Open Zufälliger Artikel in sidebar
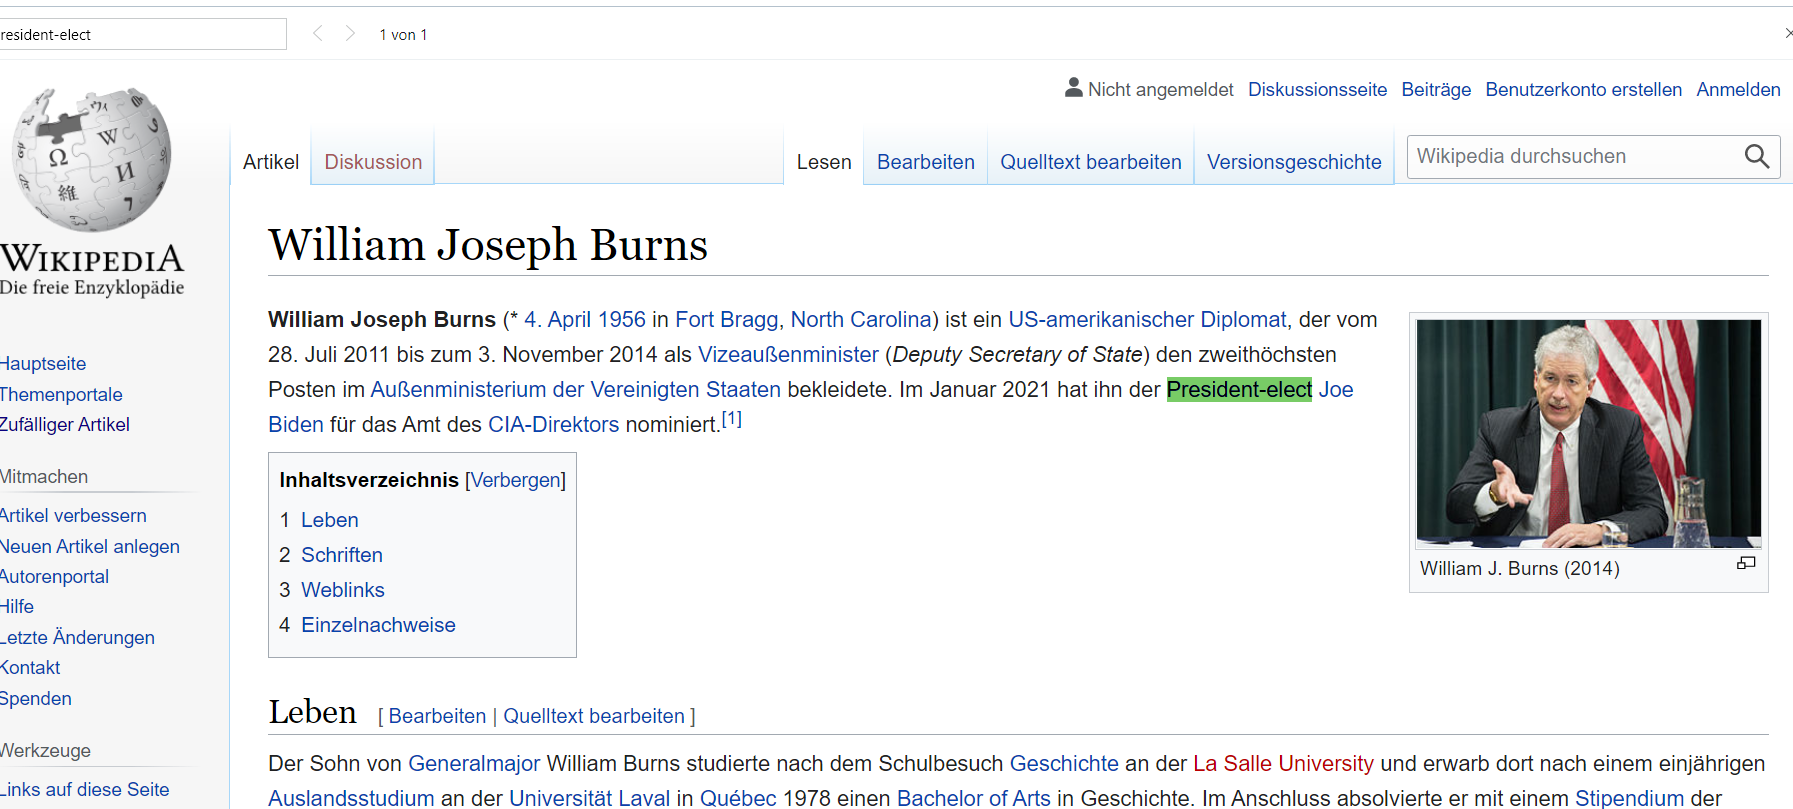Viewport: 1793px width, 809px height. tap(65, 425)
